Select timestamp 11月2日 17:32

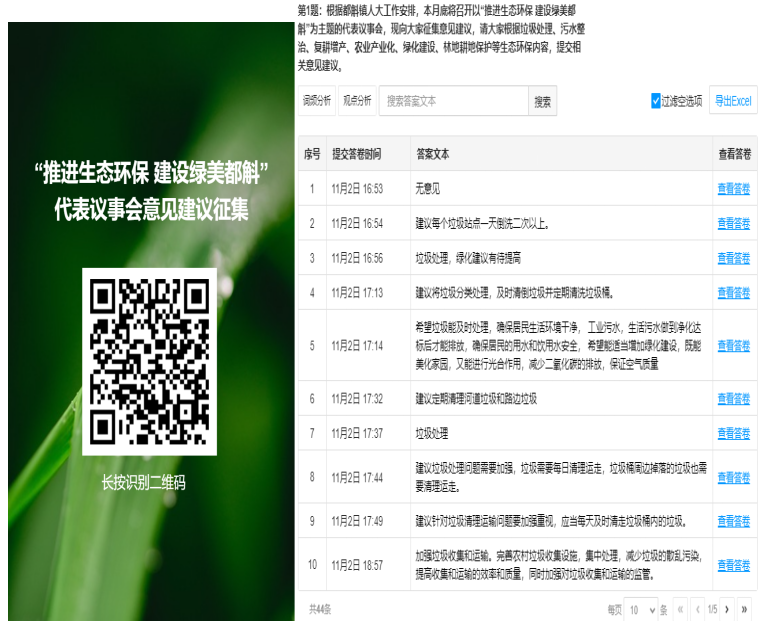coord(357,398)
